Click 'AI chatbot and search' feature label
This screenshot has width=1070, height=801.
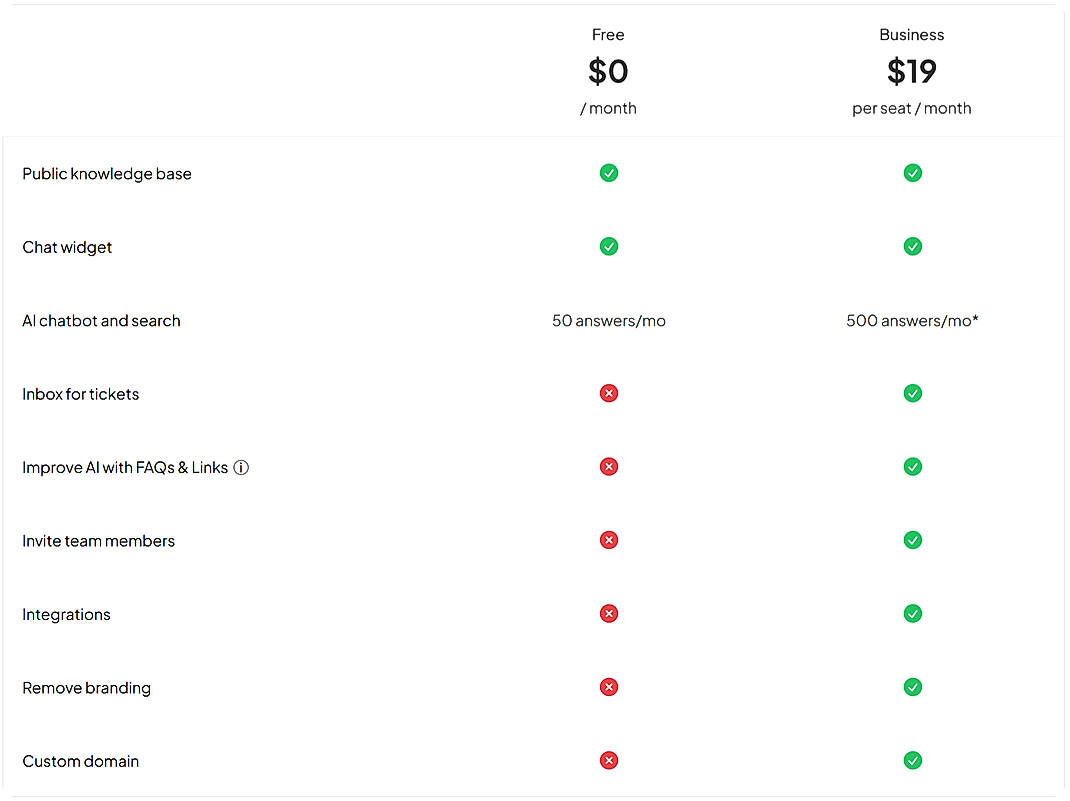pos(101,321)
